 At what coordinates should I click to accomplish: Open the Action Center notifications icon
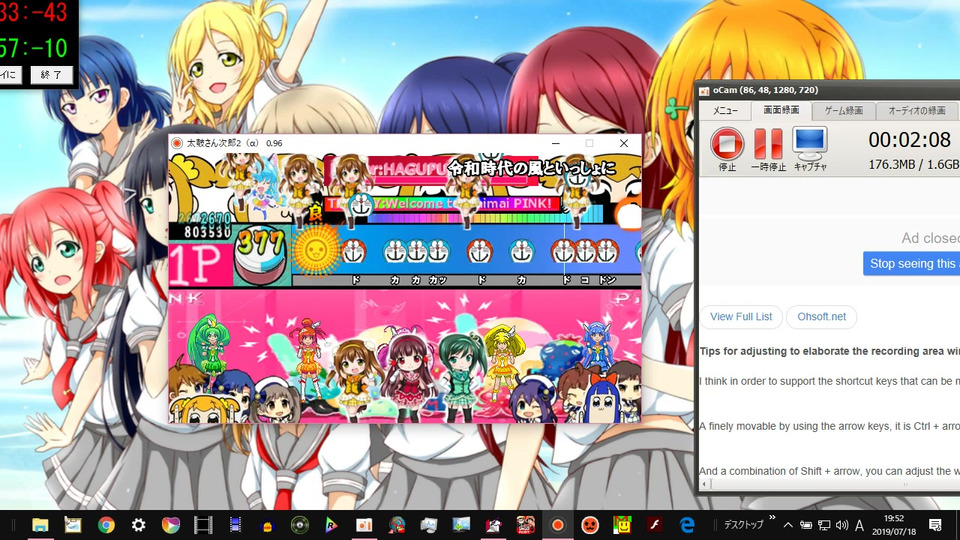point(935,525)
